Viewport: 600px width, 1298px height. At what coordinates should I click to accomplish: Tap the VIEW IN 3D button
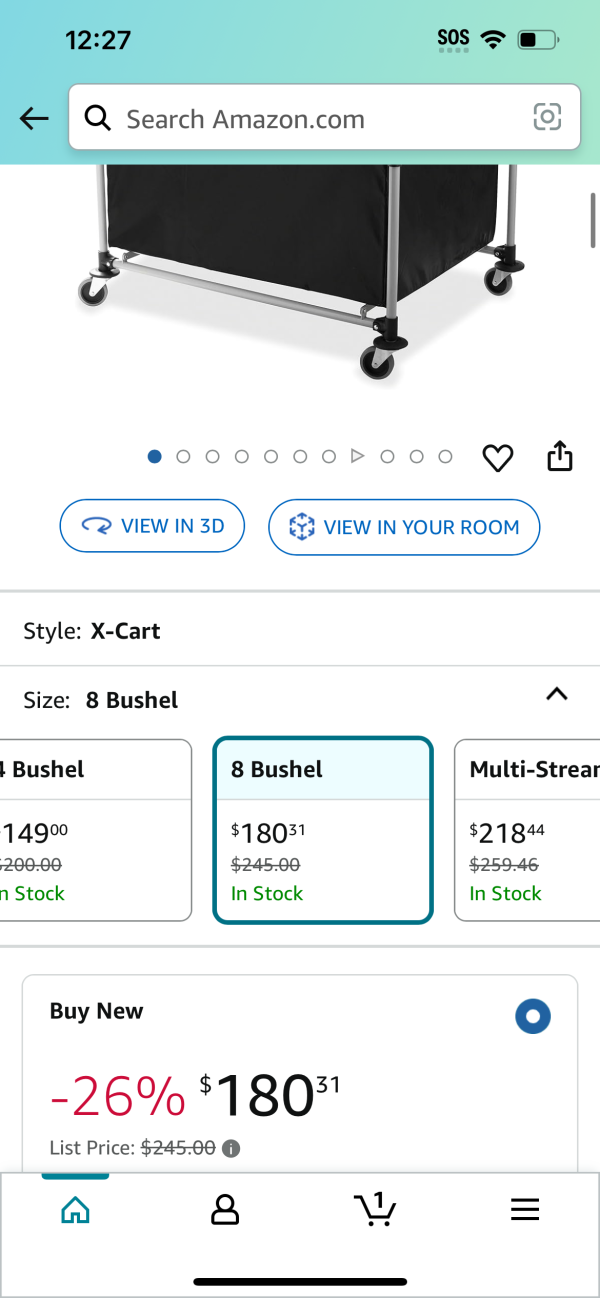[152, 526]
